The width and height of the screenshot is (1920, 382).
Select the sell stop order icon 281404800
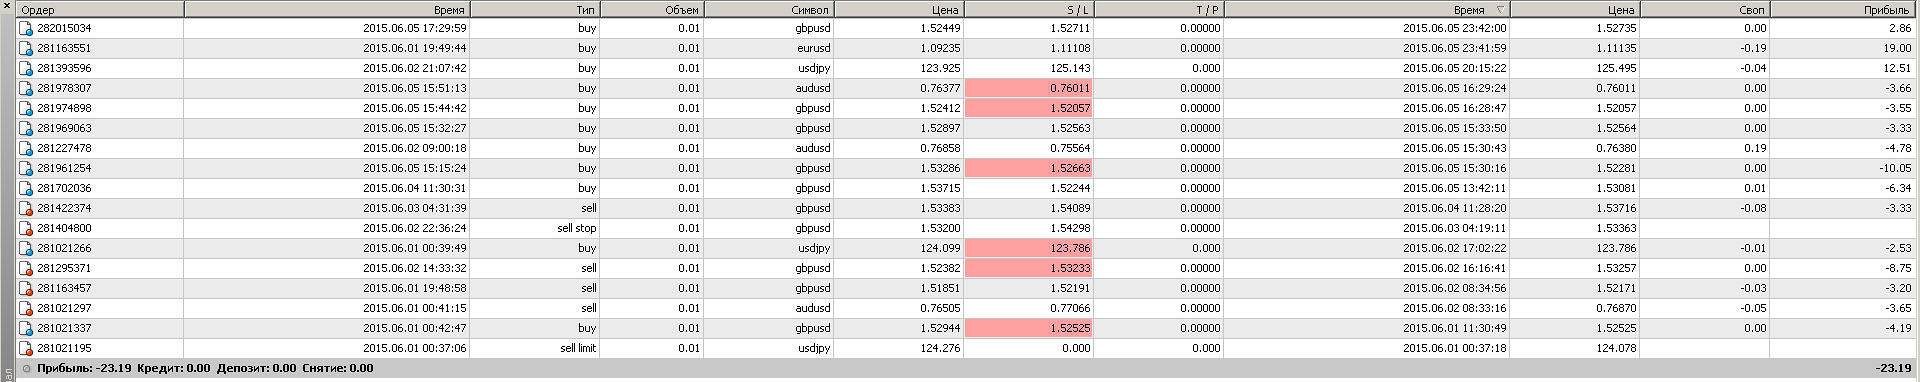(x=26, y=229)
